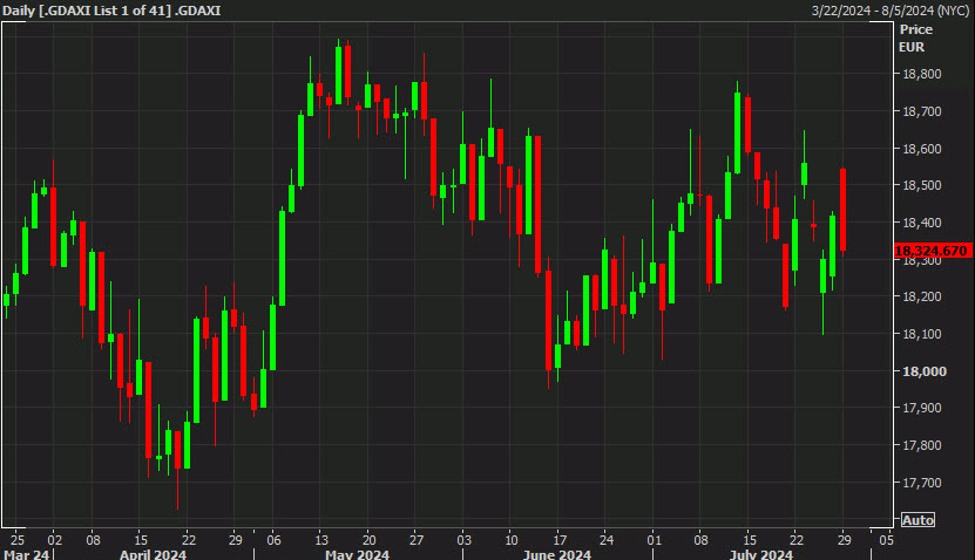Click the 18,600 price axis label

click(922, 149)
